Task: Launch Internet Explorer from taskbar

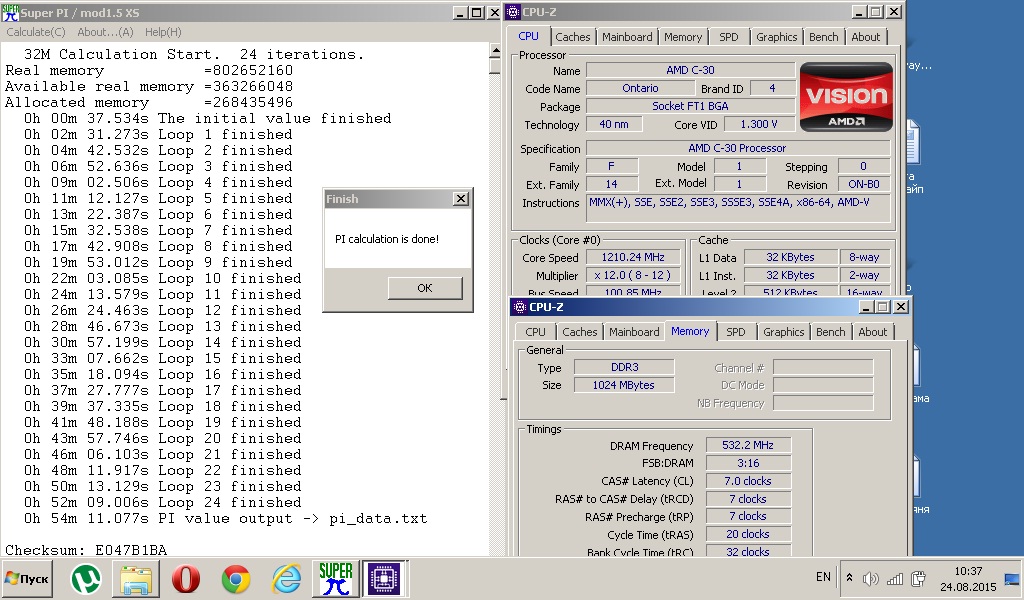Action: click(x=286, y=578)
